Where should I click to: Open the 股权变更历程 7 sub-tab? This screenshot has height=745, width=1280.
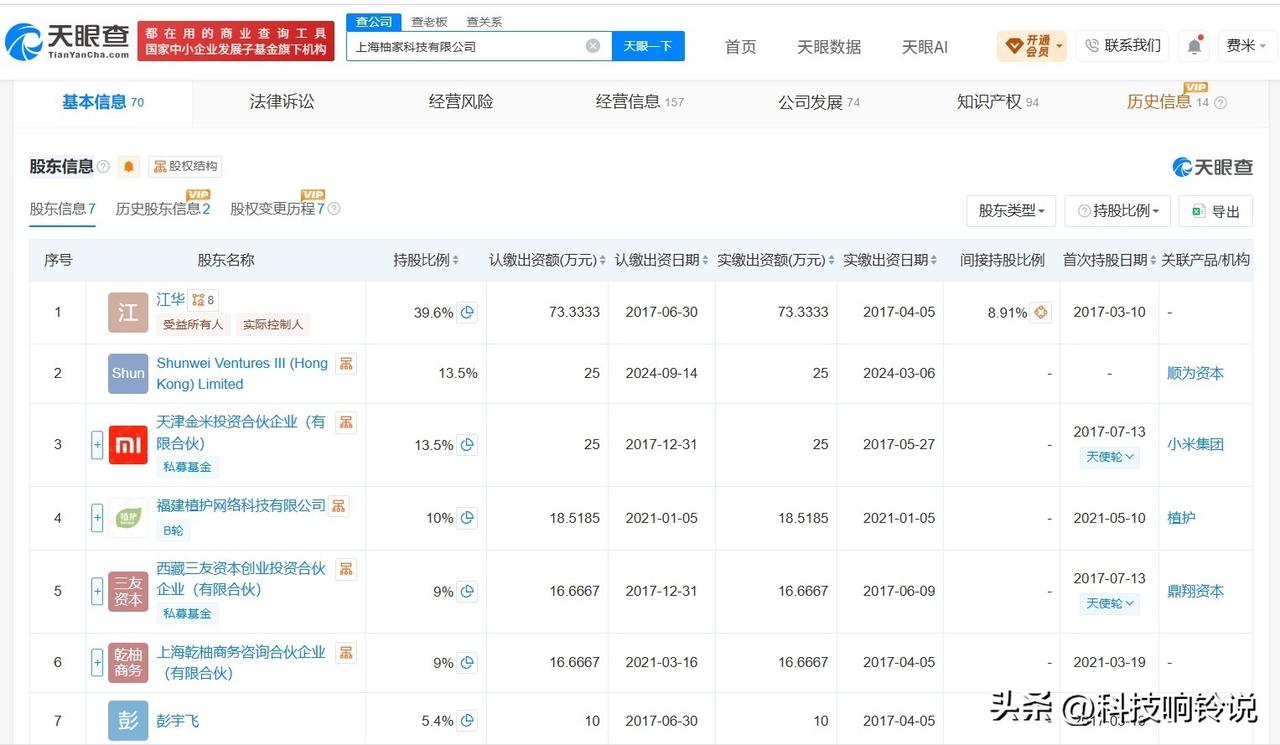(278, 209)
